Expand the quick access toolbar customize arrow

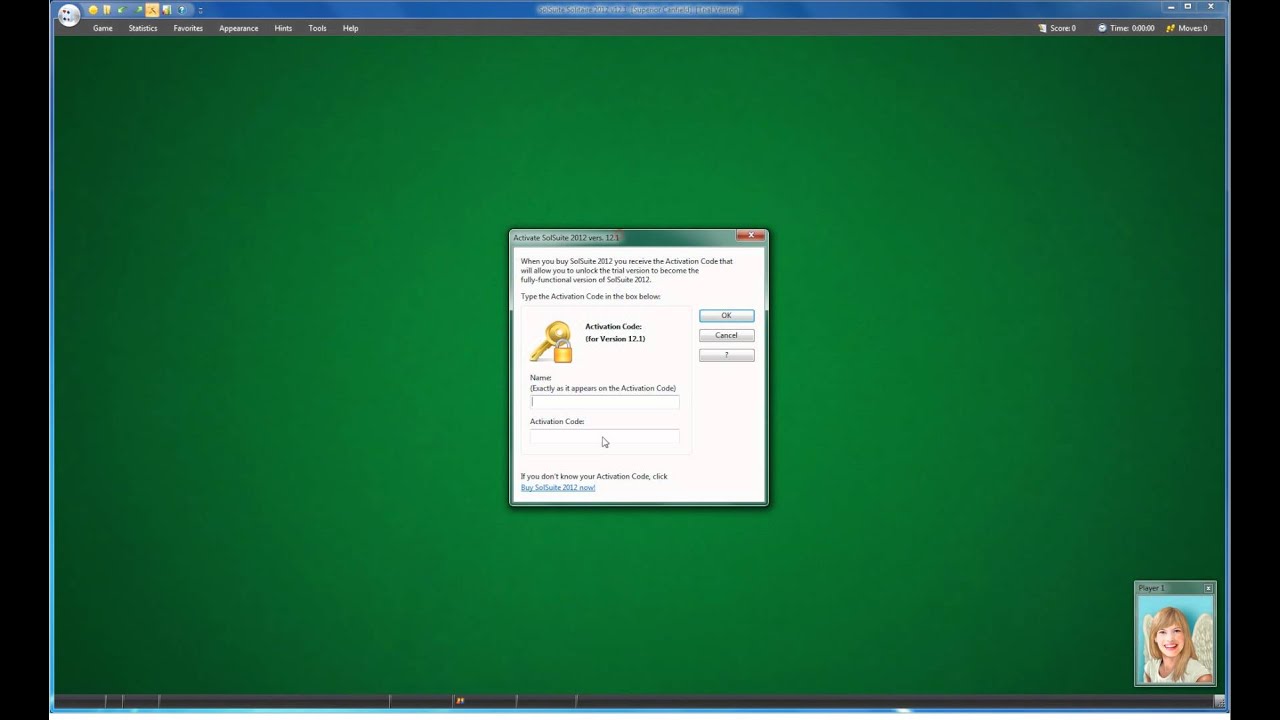tap(200, 10)
